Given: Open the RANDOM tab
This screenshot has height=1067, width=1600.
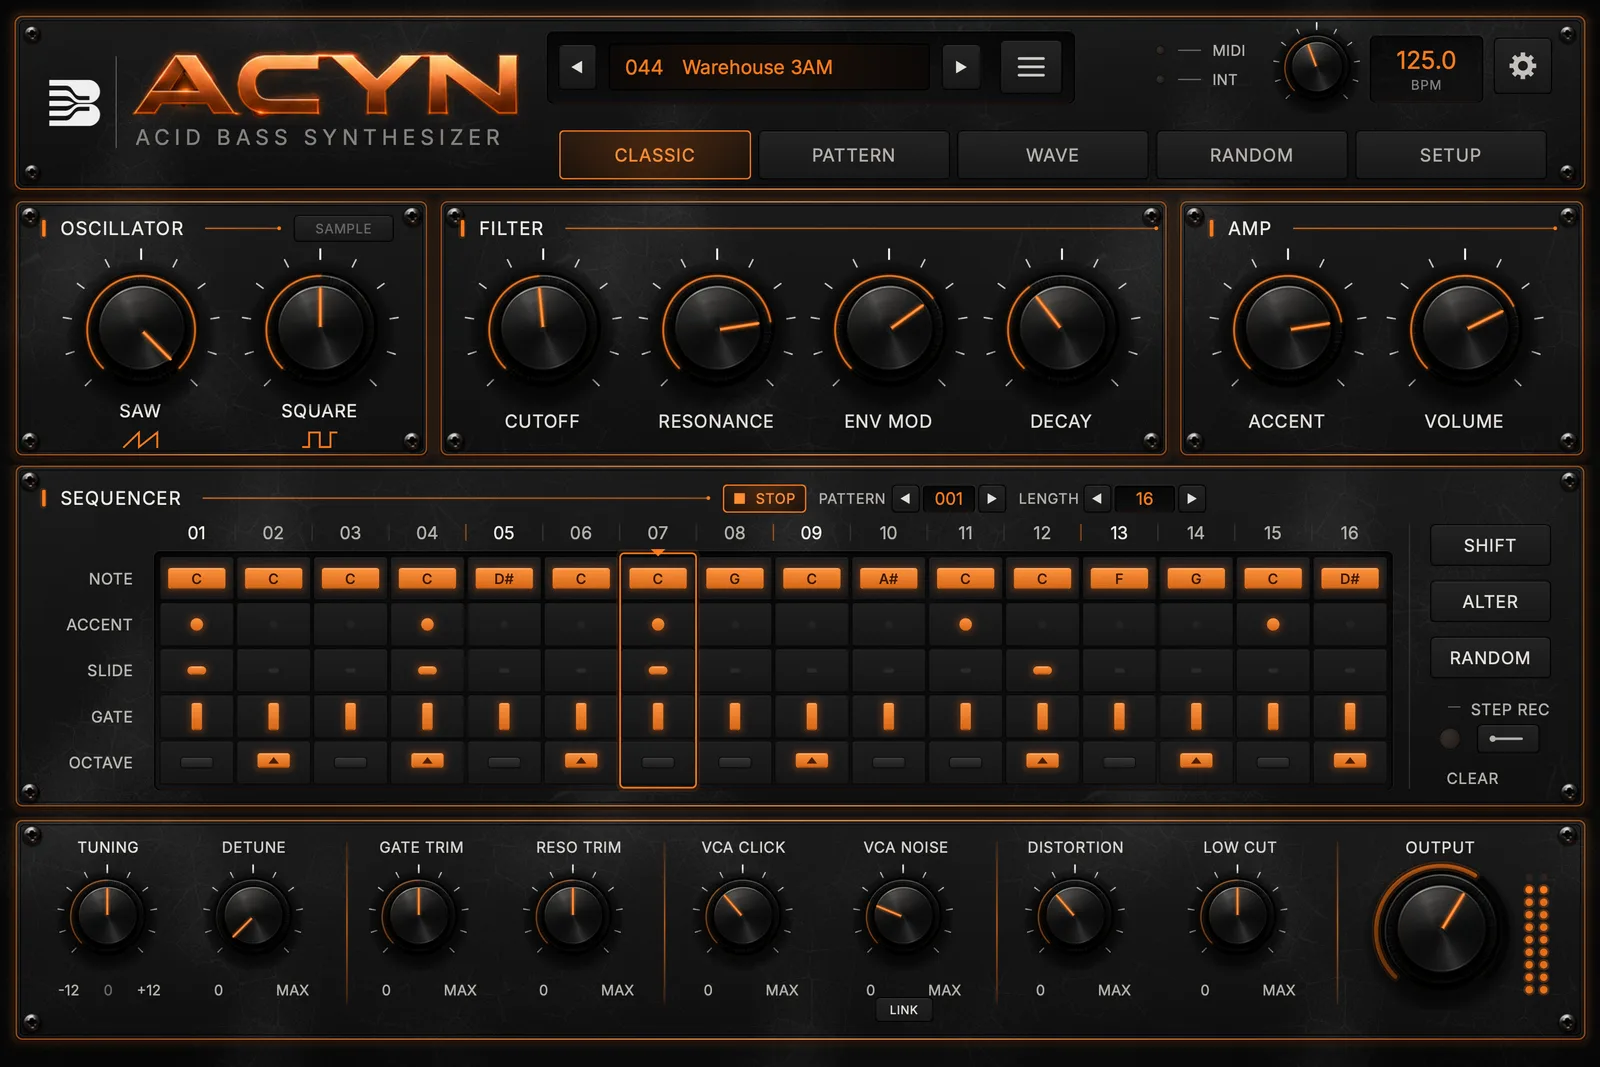Looking at the screenshot, I should click(x=1251, y=155).
